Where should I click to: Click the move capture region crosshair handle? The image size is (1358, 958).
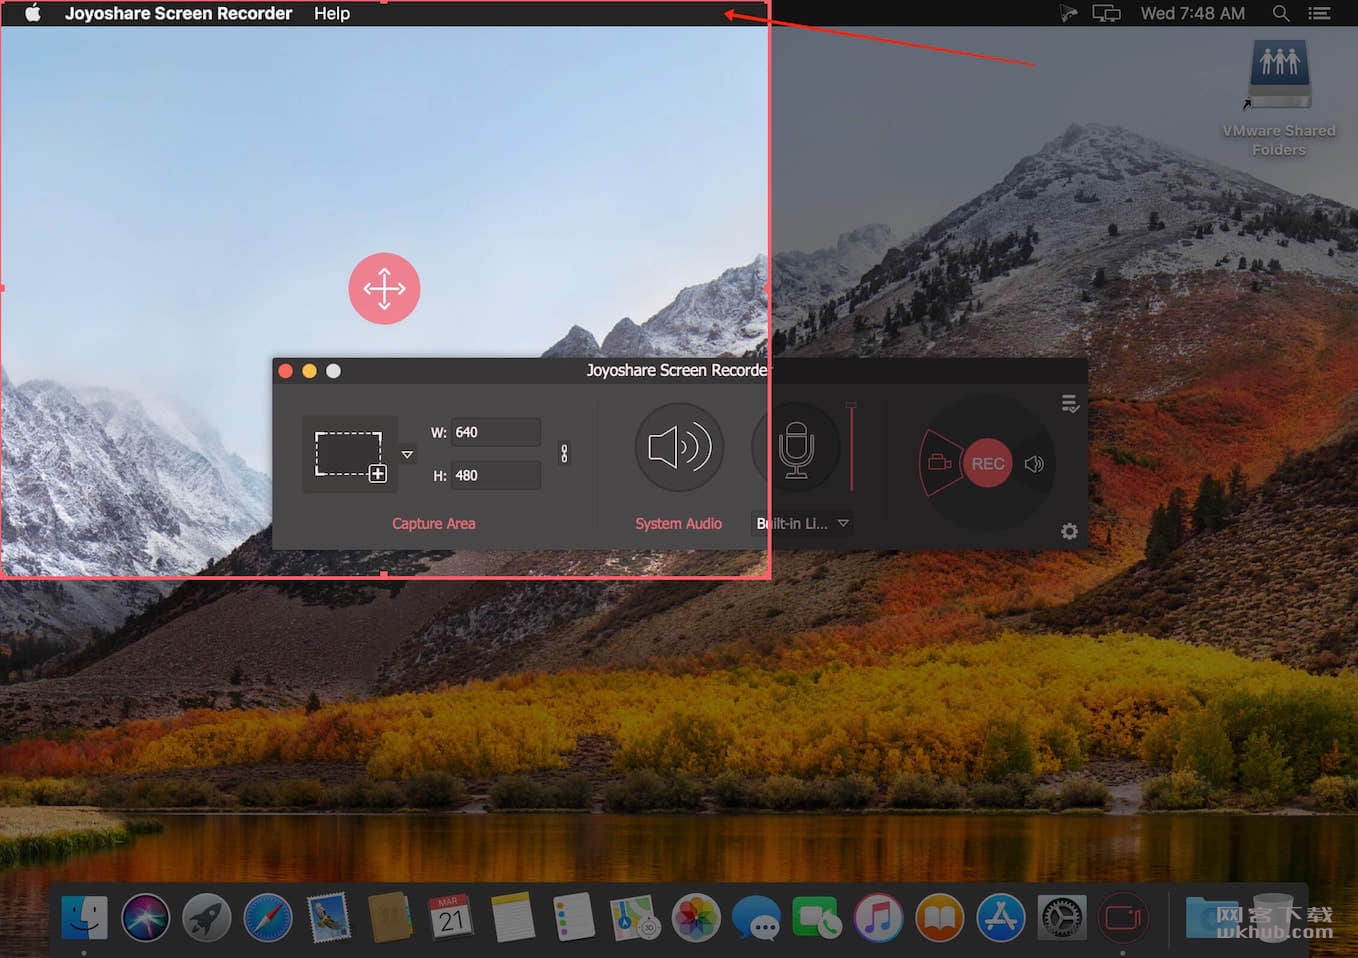tap(384, 288)
